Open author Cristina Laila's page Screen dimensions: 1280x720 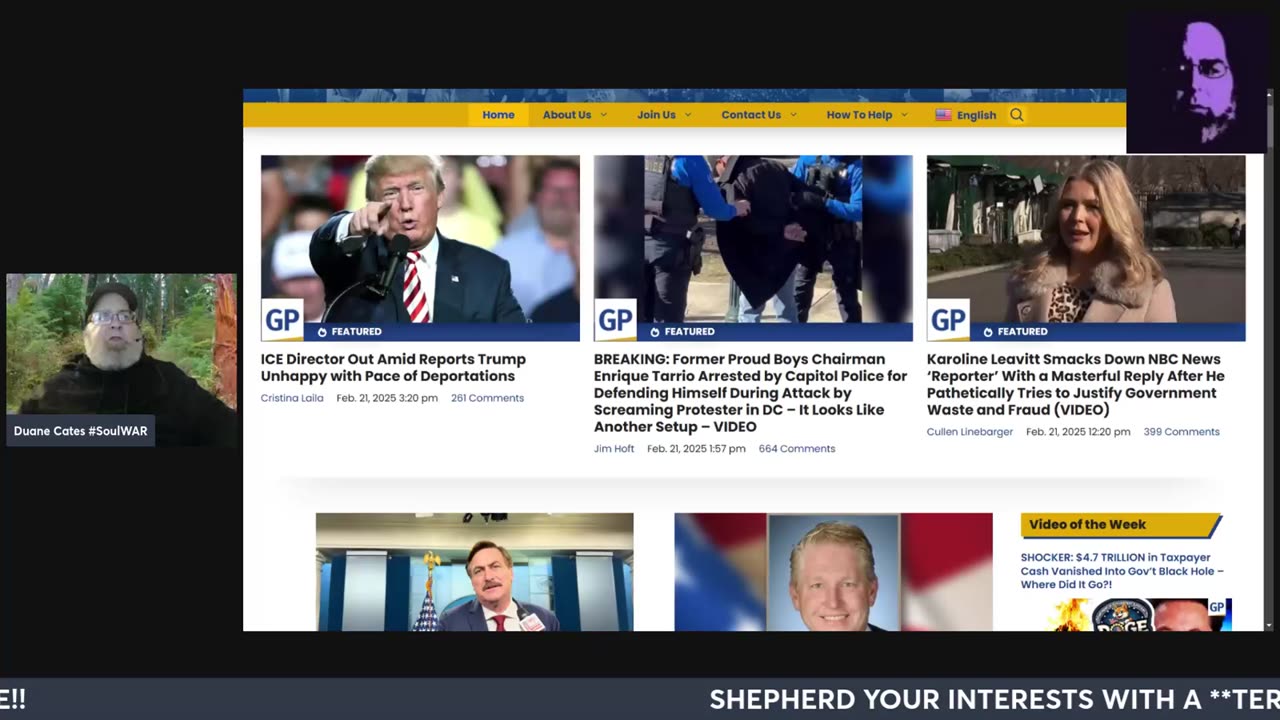tap(292, 398)
